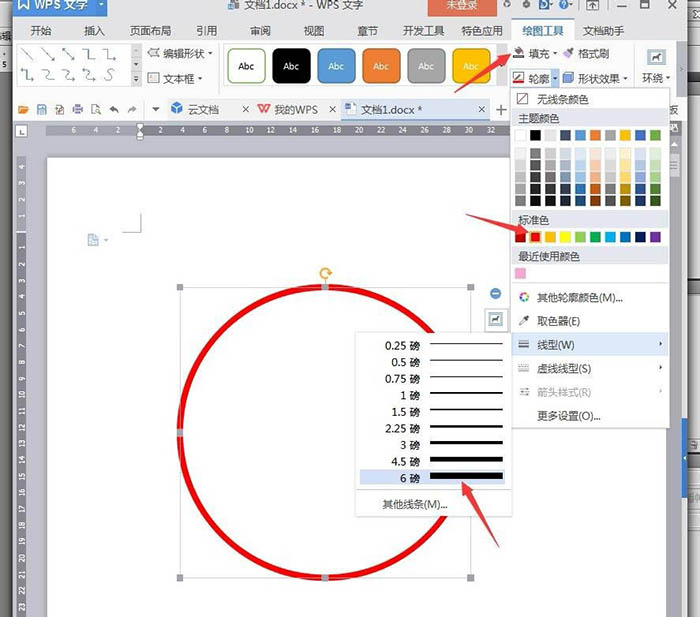
Task: Expand the Shape Effects dropdown arrow
Action: (x=625, y=79)
